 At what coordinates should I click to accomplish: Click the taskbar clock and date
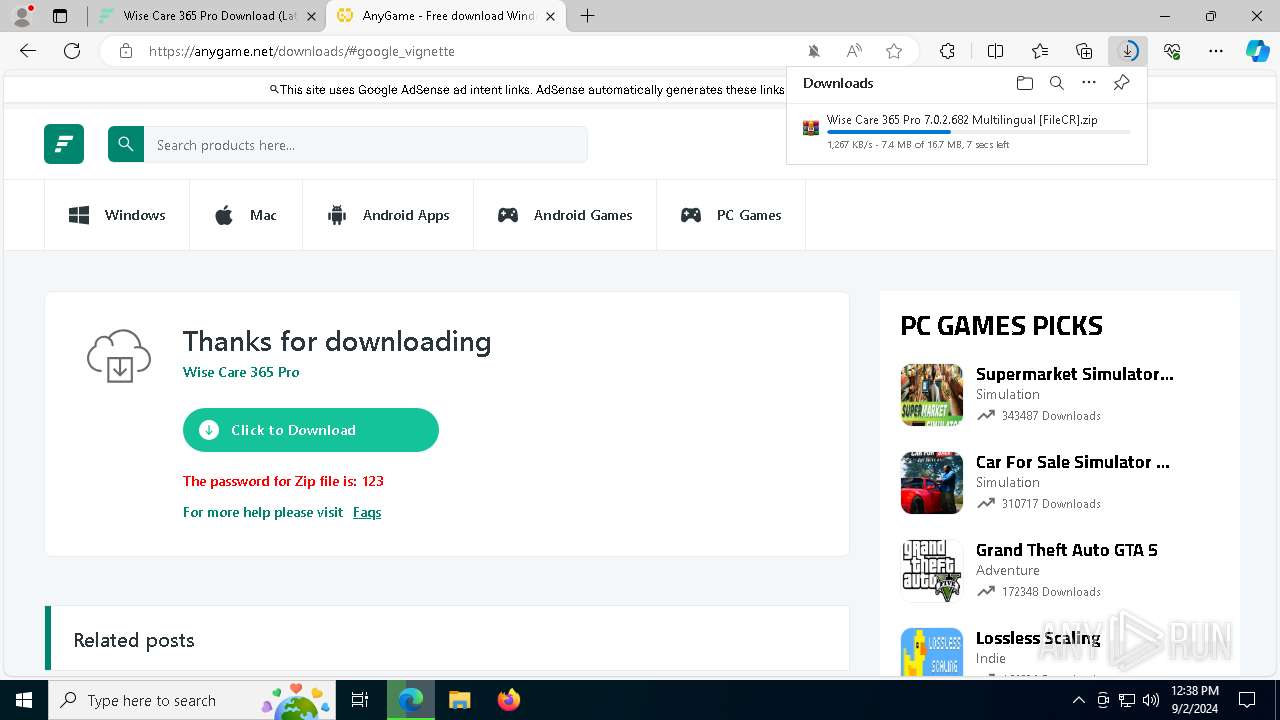coord(1194,700)
